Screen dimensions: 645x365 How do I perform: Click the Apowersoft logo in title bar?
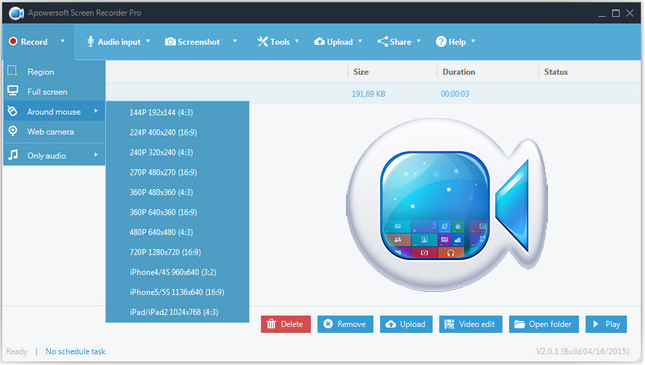[16, 13]
